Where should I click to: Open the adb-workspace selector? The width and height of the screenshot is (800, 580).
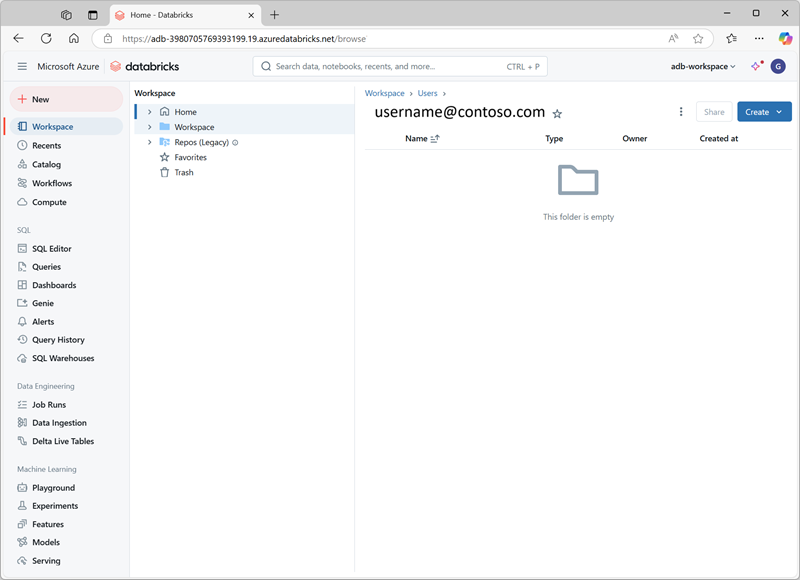[x=702, y=66]
